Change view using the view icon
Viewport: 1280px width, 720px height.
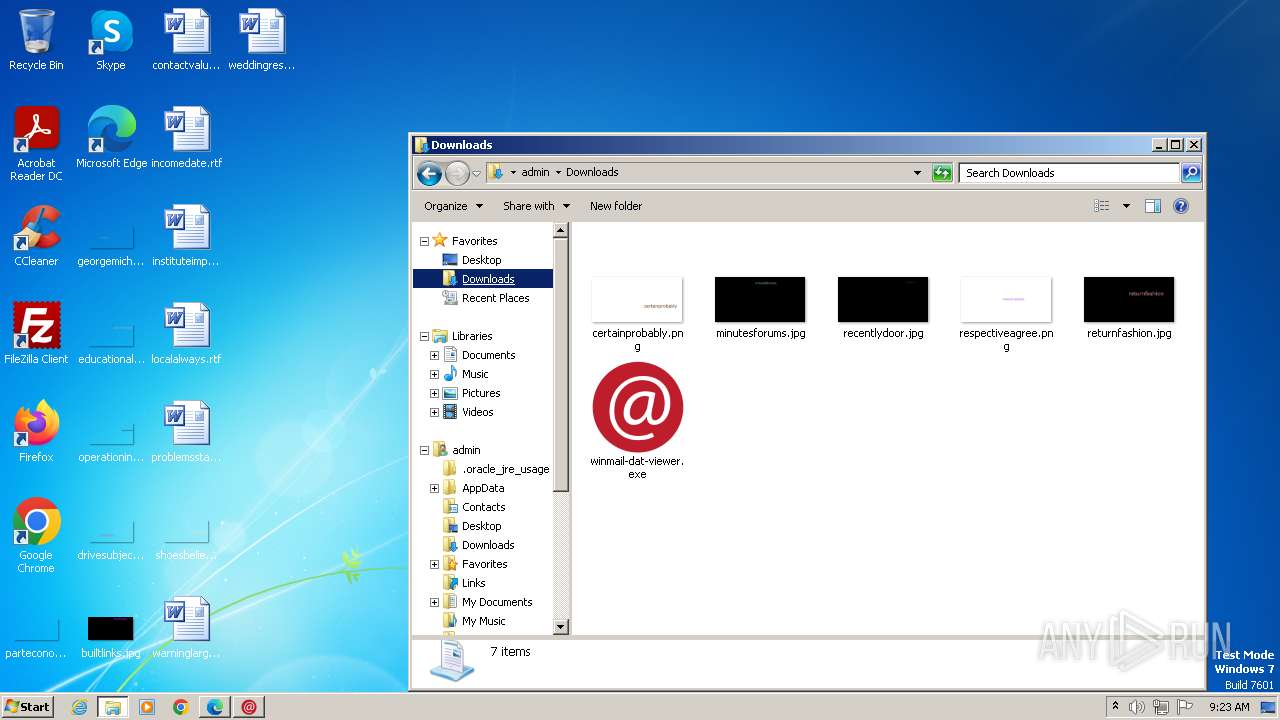coord(1102,206)
